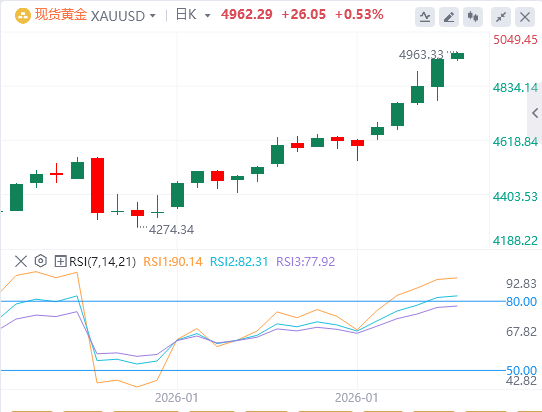Click the RSI(7,14,21) indicator name
542x412 pixels.
pyautogui.click(x=102, y=262)
